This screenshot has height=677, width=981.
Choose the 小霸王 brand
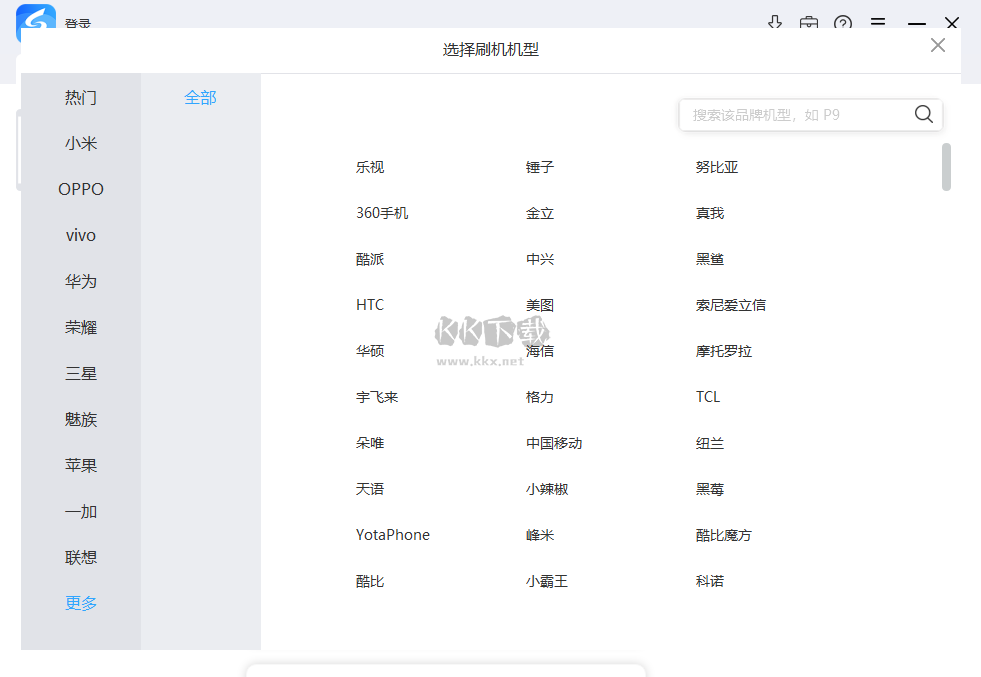point(547,581)
